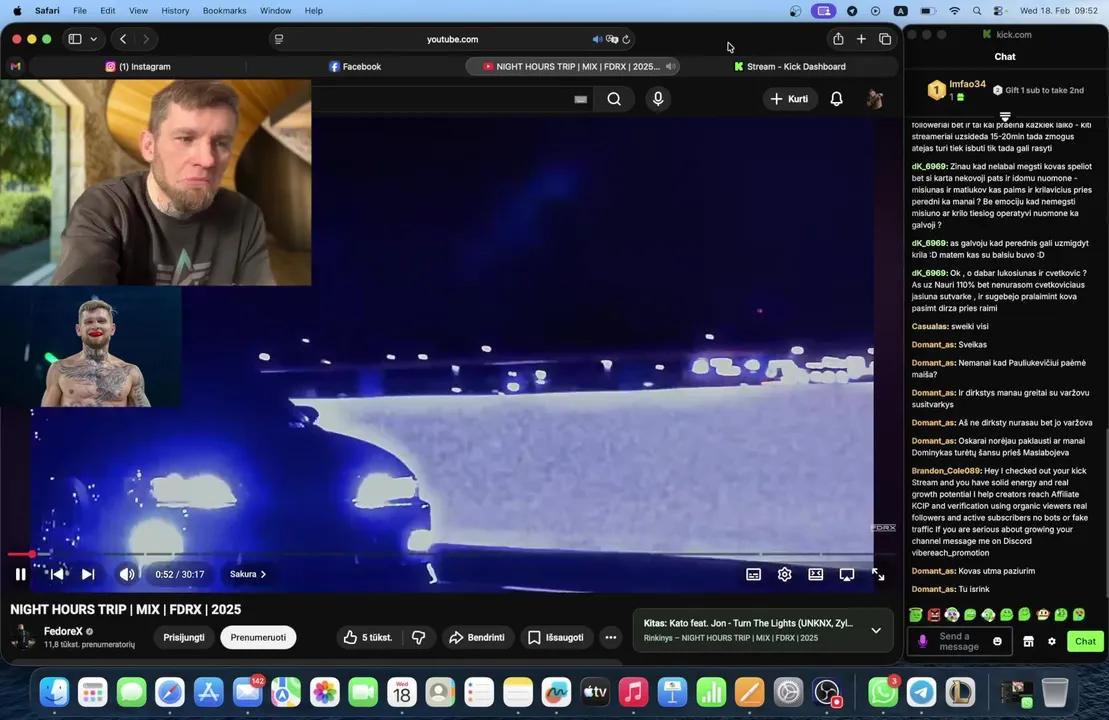Open the Window menu in menu bar
This screenshot has width=1109, height=720.
[x=275, y=11]
